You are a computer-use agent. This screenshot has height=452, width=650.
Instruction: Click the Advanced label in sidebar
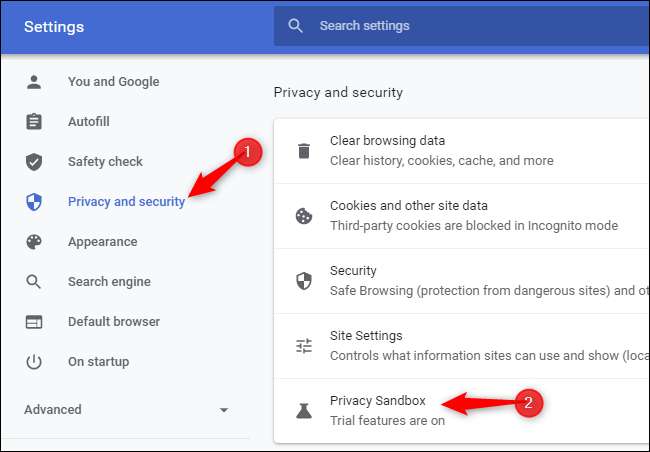(x=53, y=410)
